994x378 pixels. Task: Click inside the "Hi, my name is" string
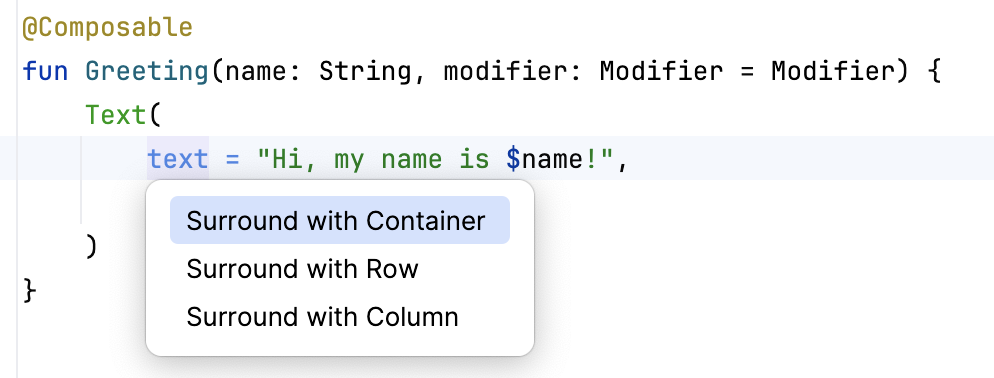[x=372, y=159]
